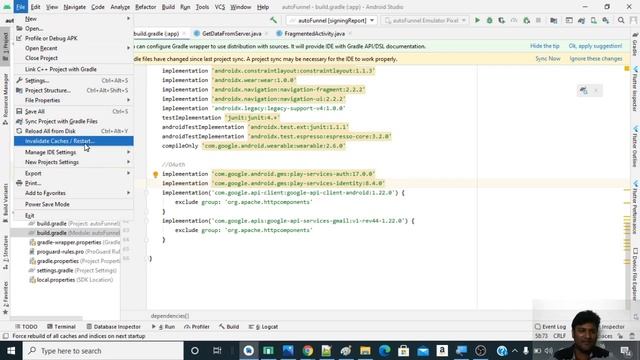The image size is (640, 360).
Task: Switch to FragmentedActivity.java tab
Action: pyautogui.click(x=314, y=33)
